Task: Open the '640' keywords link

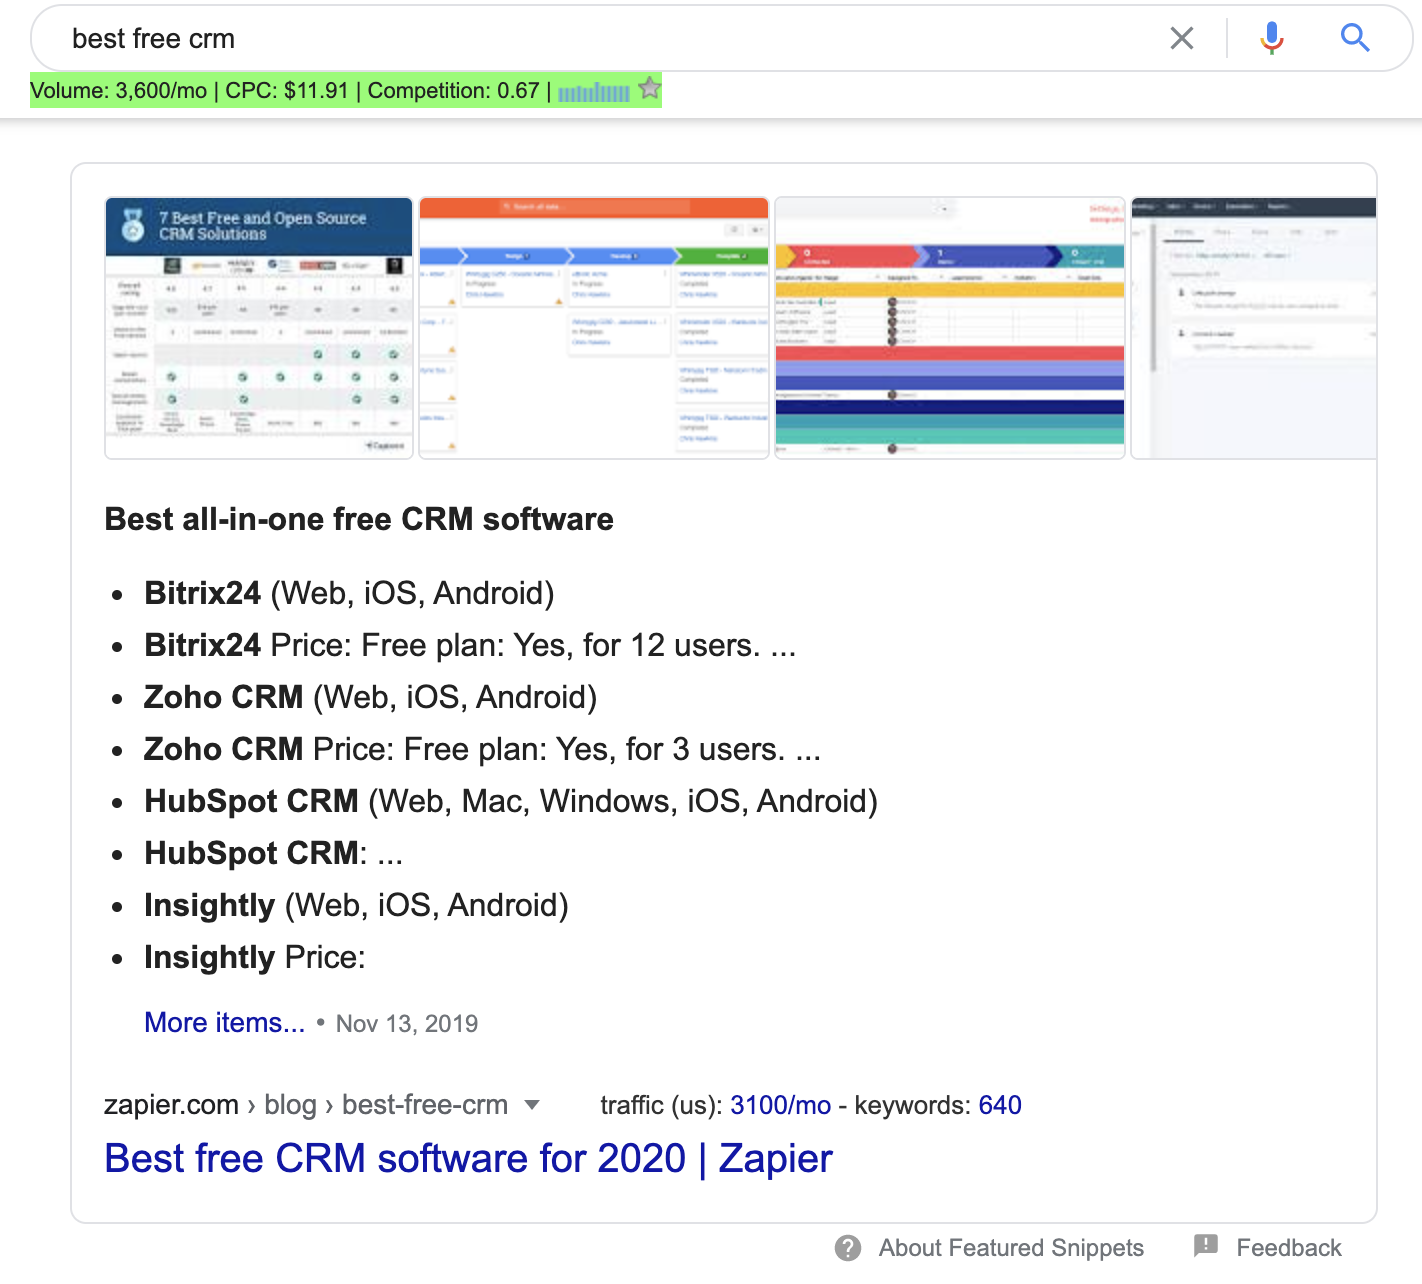Action: tap(1000, 1105)
